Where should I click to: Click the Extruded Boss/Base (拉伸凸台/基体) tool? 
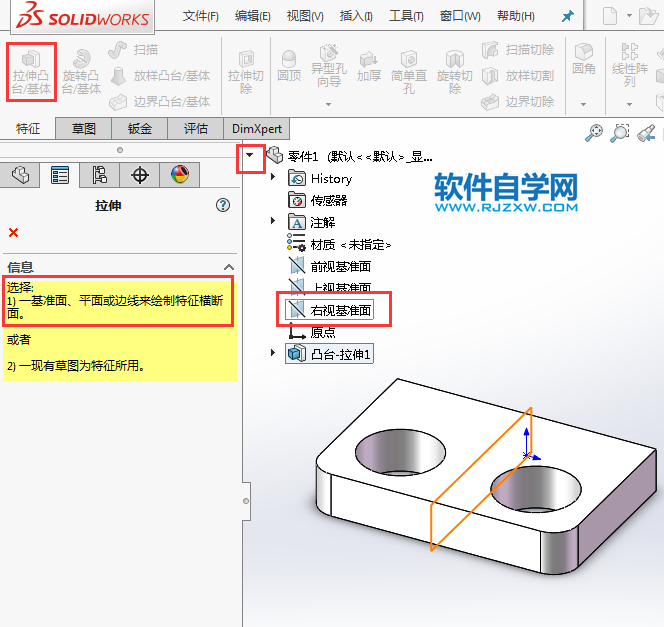pyautogui.click(x=31, y=72)
